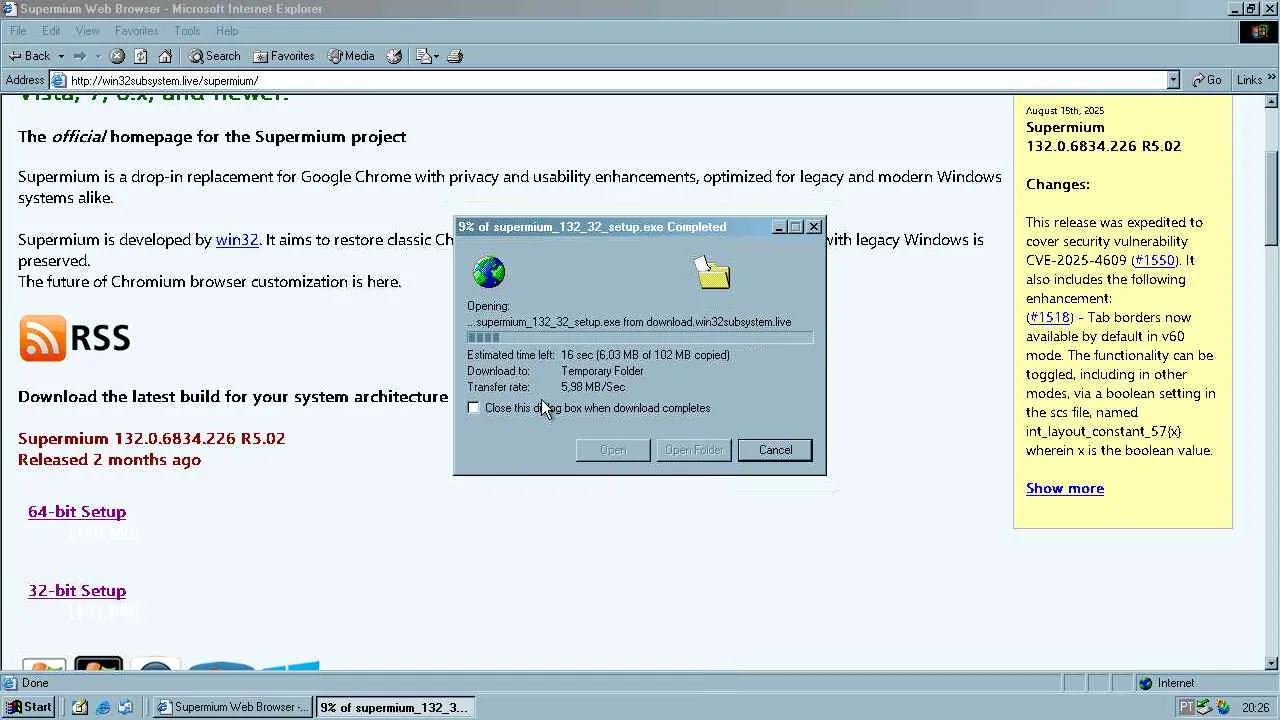Click the taskbar clock showing 20:26
The width and height of the screenshot is (1280, 720).
[1256, 707]
